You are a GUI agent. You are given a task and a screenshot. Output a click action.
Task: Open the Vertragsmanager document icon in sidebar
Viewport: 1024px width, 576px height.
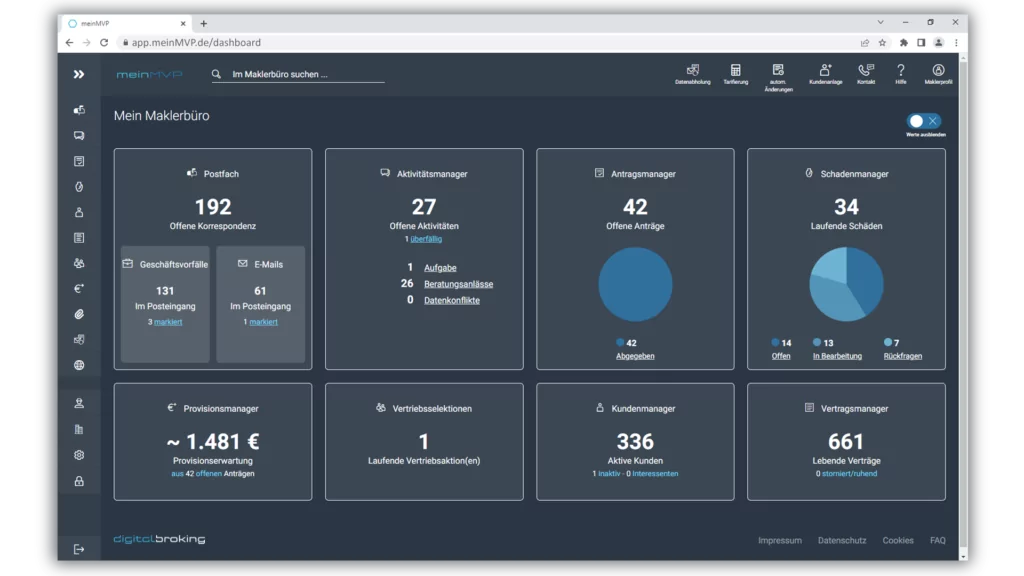79,238
